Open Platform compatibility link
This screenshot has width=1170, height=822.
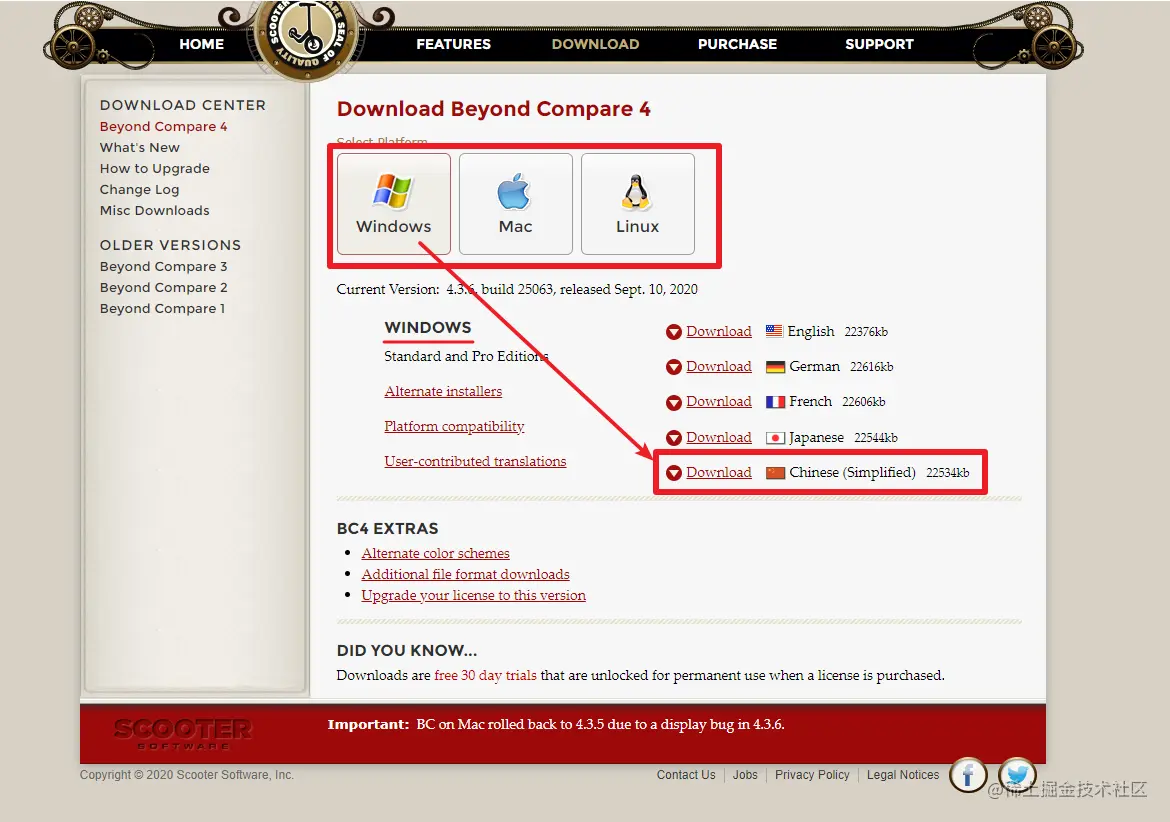(x=454, y=426)
